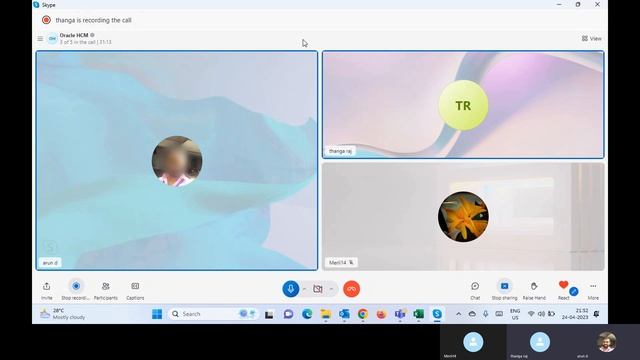
Task: Click the microphone tray icon
Action: click(486, 314)
